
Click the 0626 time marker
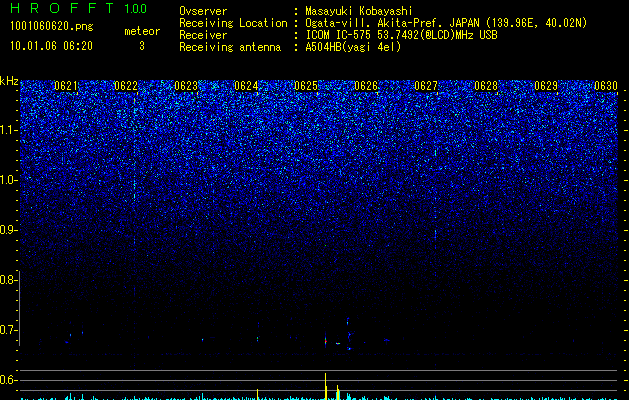(x=366, y=86)
